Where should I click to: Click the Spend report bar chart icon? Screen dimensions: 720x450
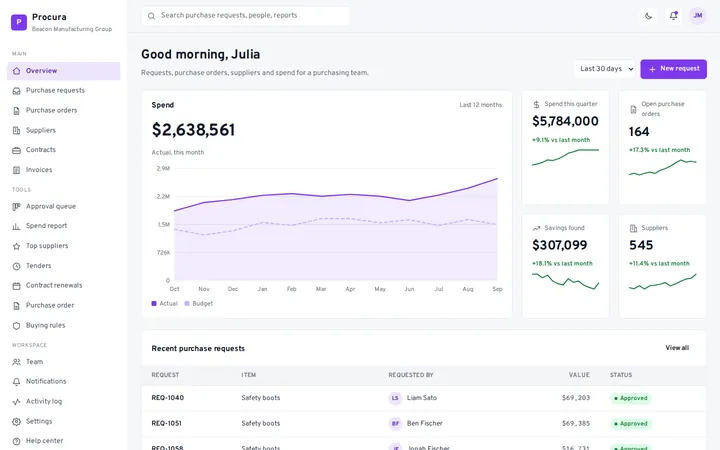pyautogui.click(x=17, y=226)
